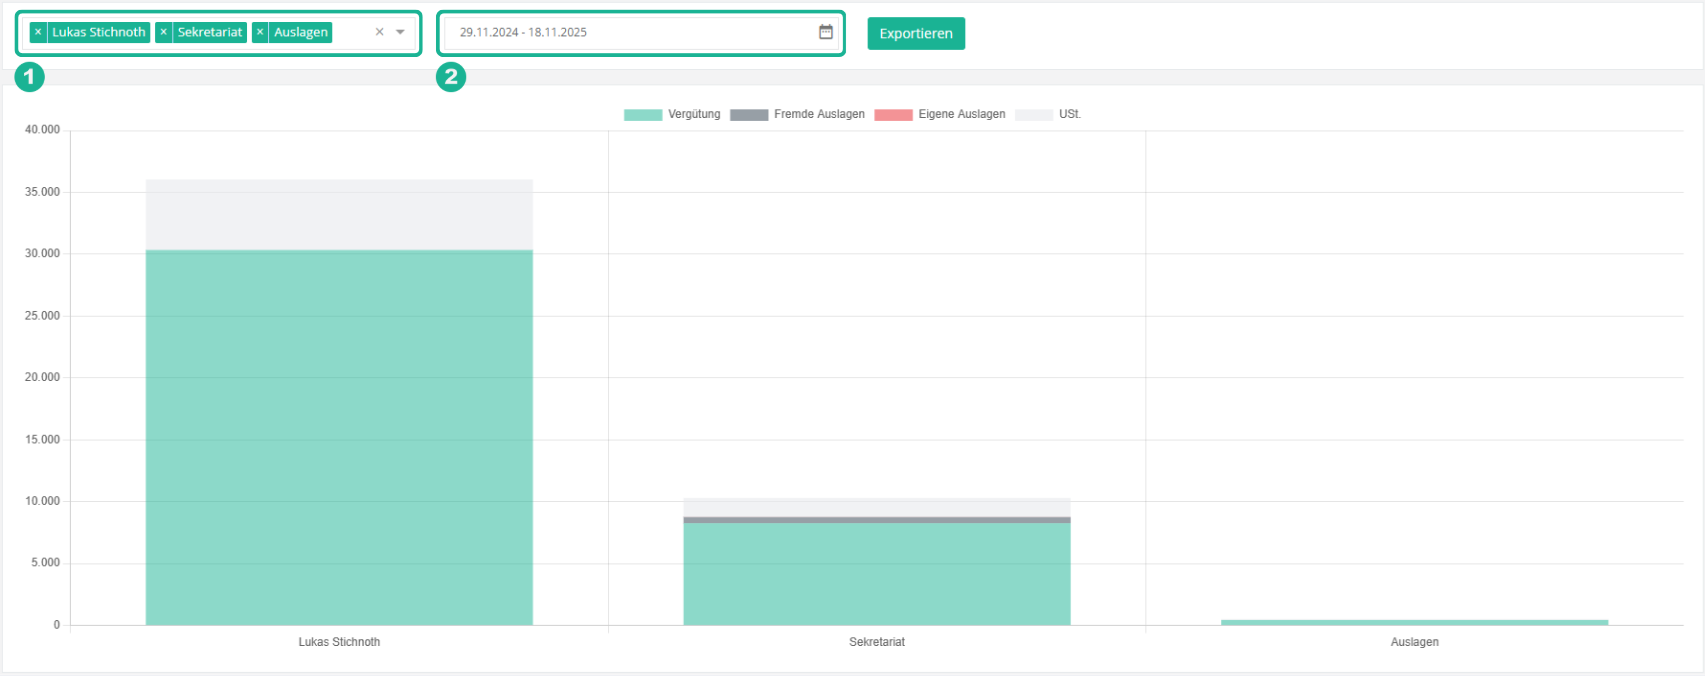Click the red Eigene Auslagen color swatch
Screen dimensions: 1705x676
tap(893, 115)
